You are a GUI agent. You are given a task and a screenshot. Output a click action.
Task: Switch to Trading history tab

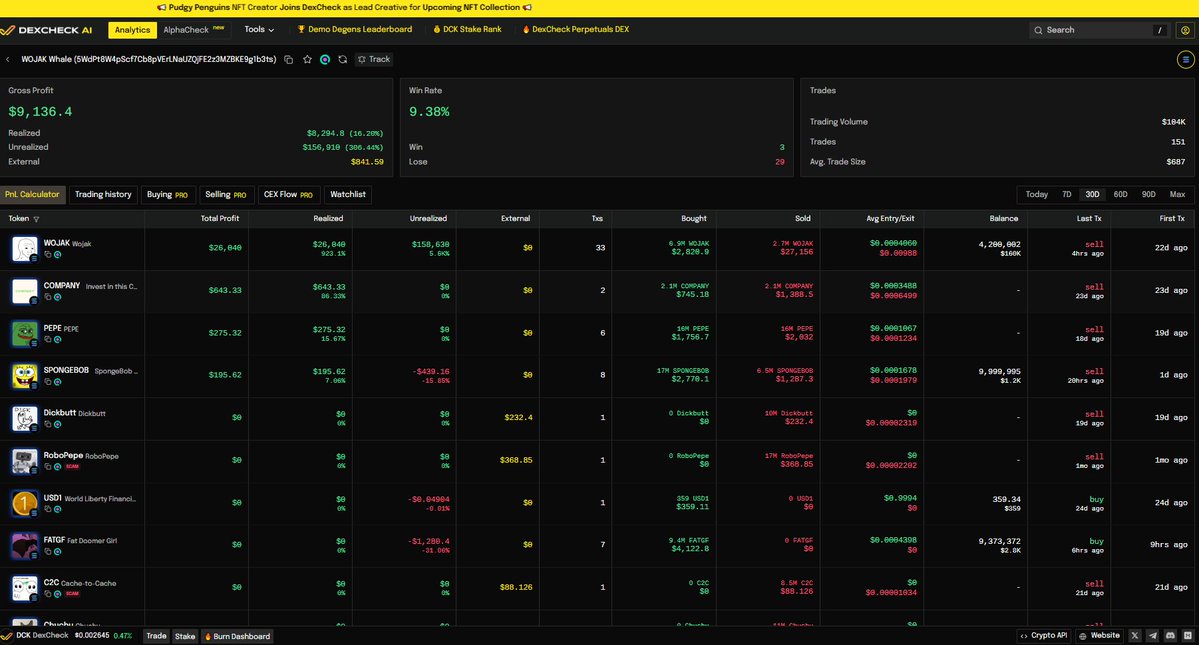(x=103, y=195)
